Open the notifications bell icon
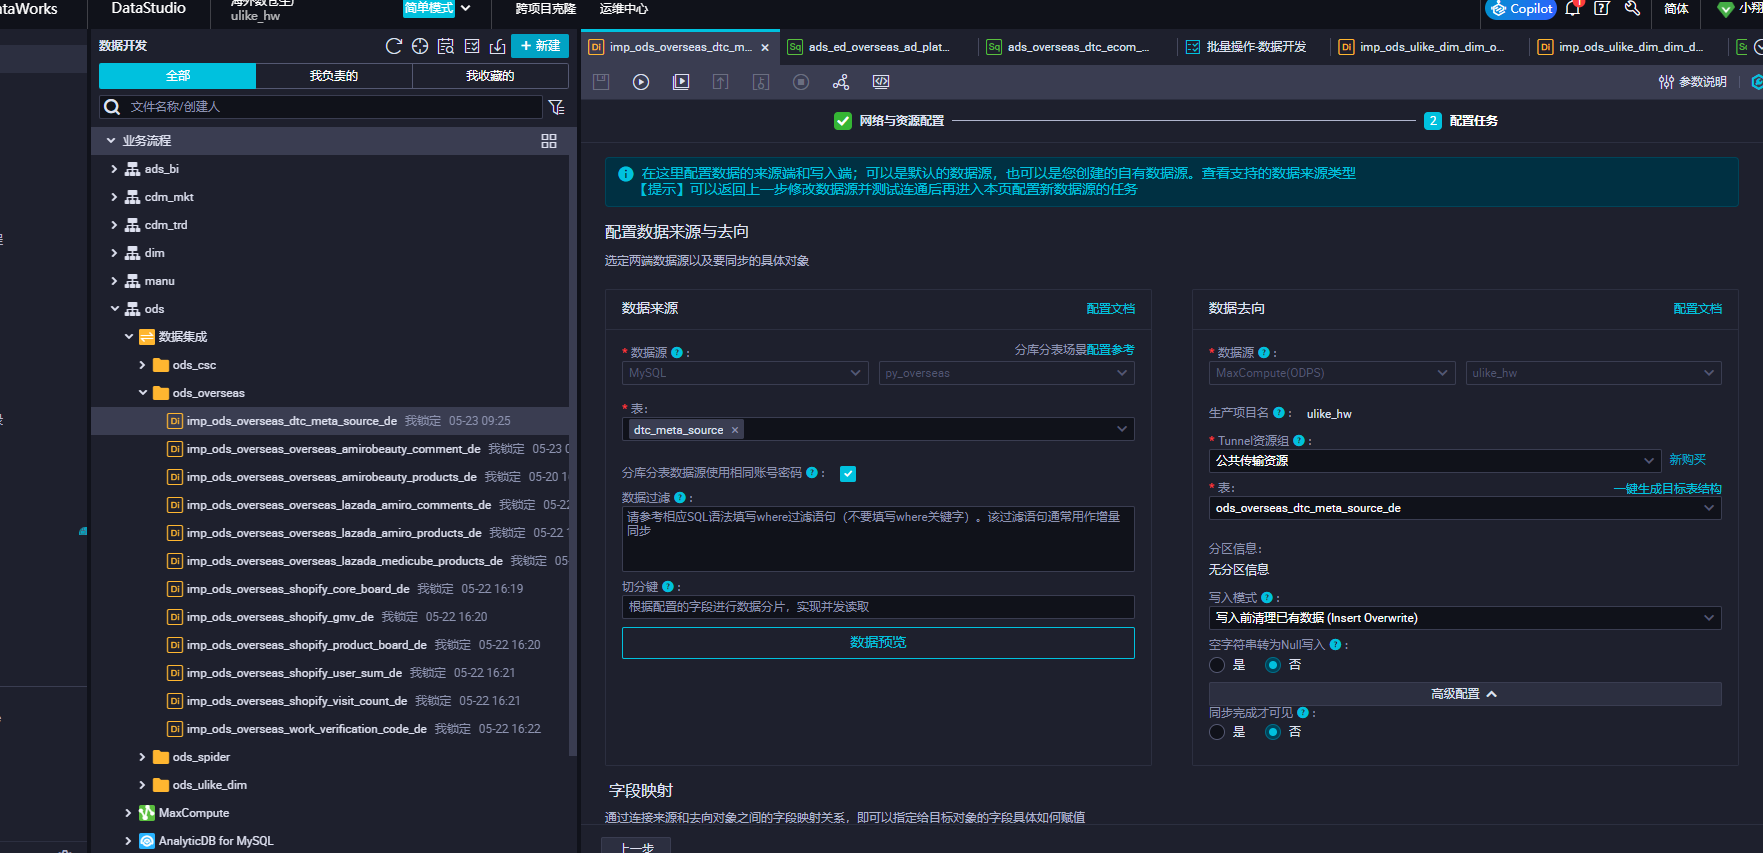This screenshot has height=853, width=1763. 1573,9
